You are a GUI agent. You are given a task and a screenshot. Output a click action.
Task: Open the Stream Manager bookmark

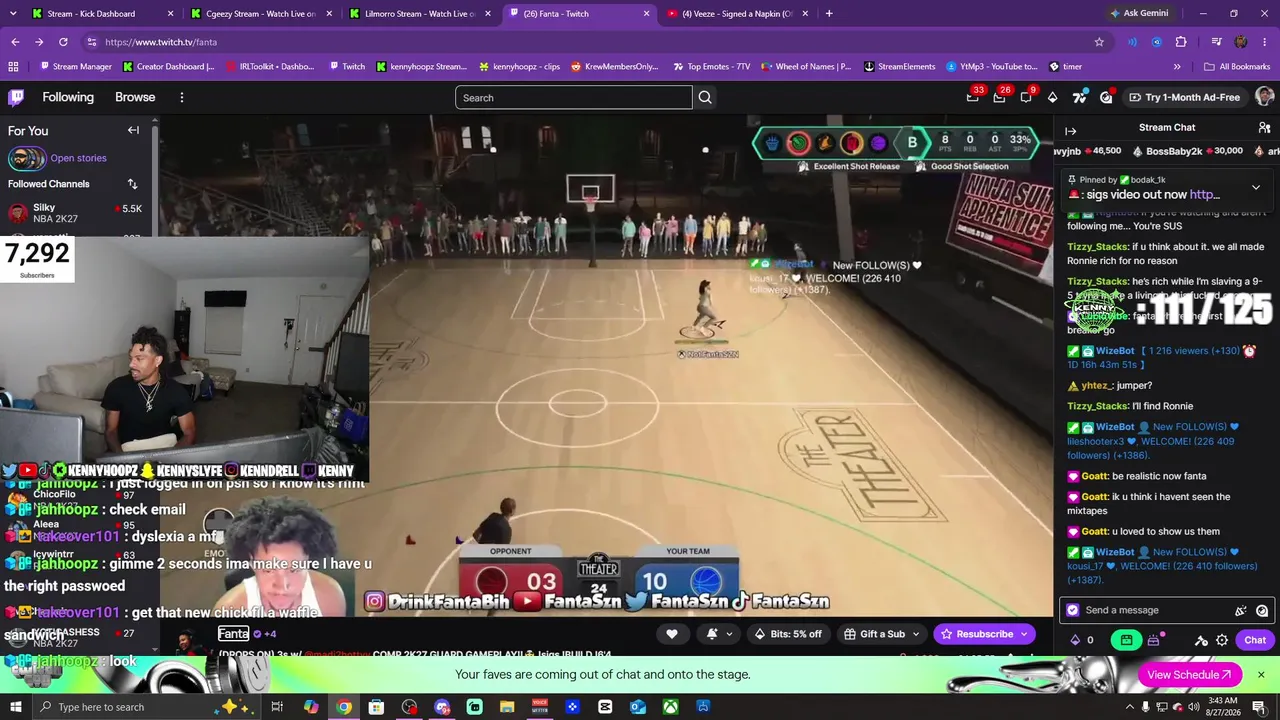(75, 67)
